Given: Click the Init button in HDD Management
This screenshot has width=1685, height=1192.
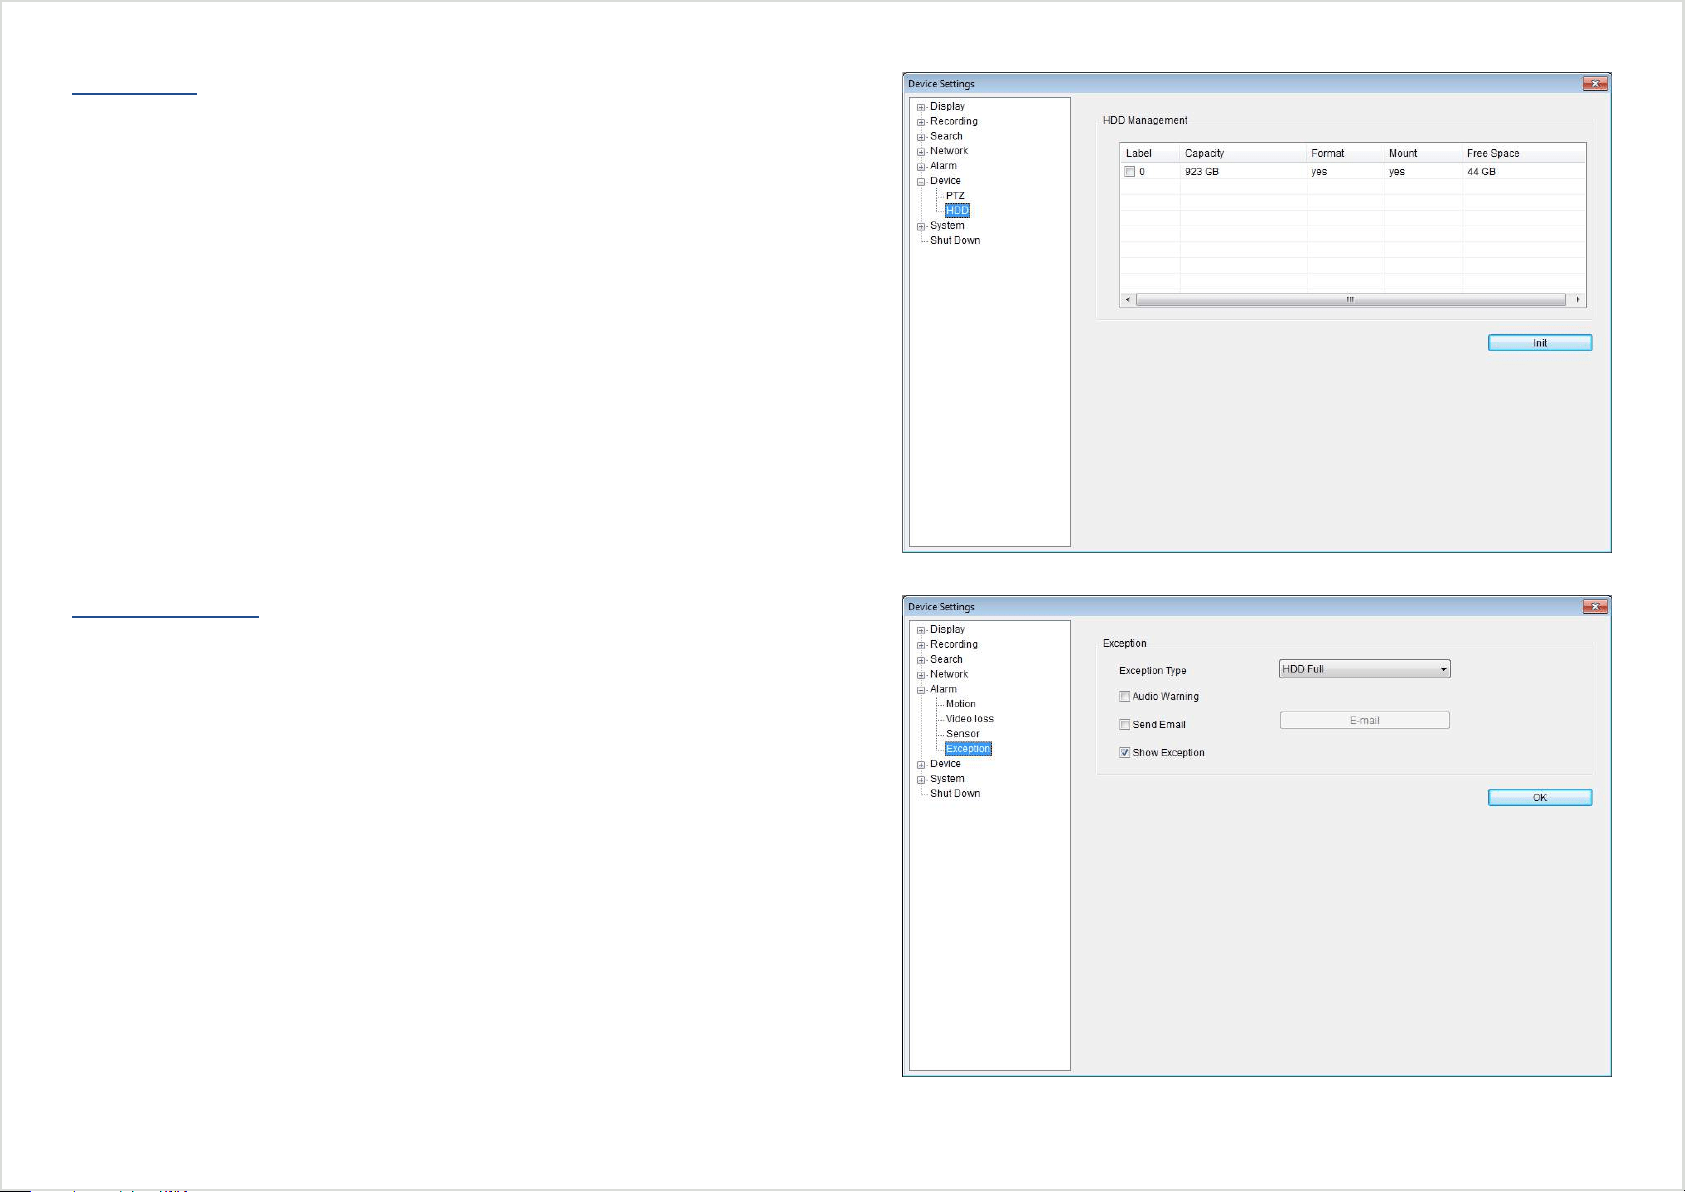Looking at the screenshot, I should (1540, 343).
